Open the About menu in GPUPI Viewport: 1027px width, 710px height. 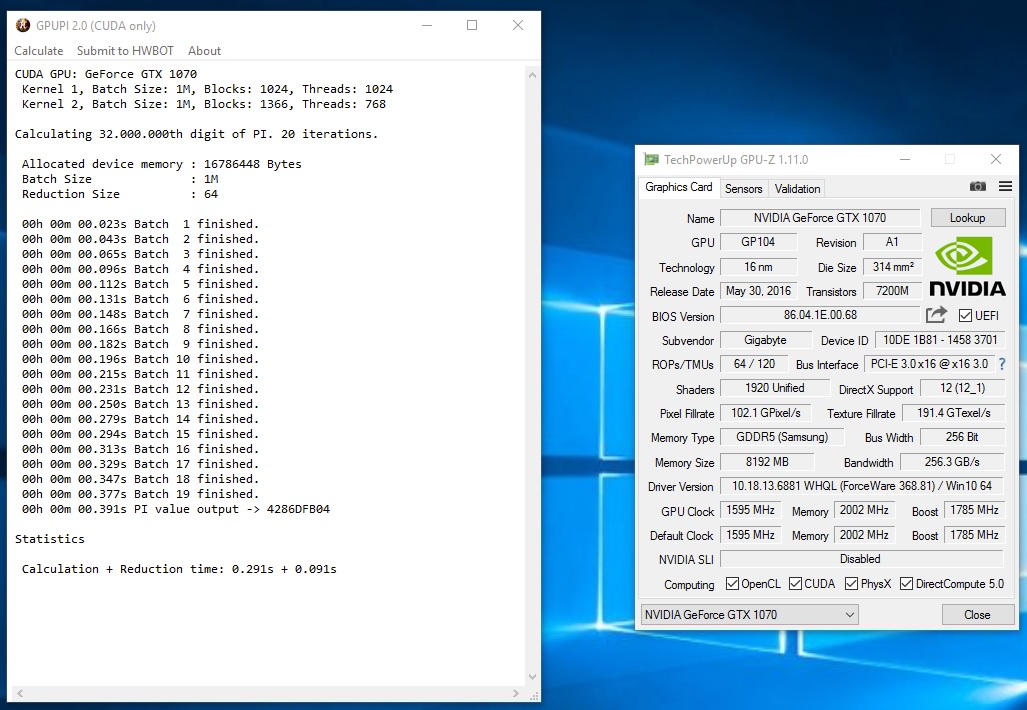click(x=204, y=50)
